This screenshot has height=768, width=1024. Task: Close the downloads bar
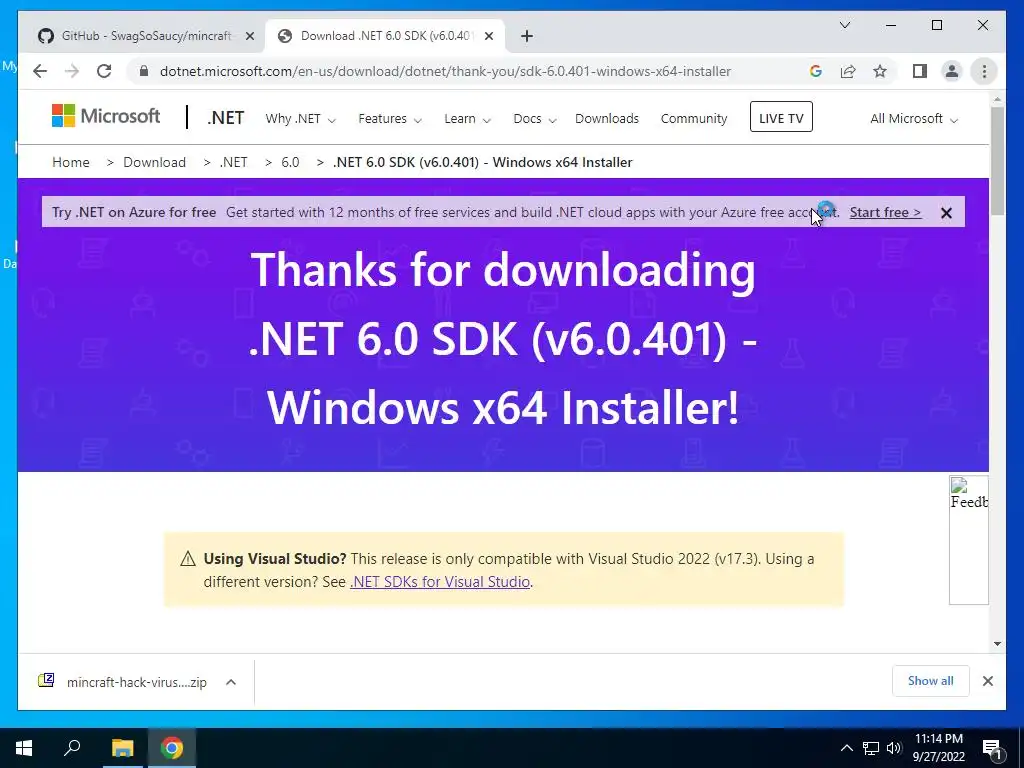coord(987,681)
